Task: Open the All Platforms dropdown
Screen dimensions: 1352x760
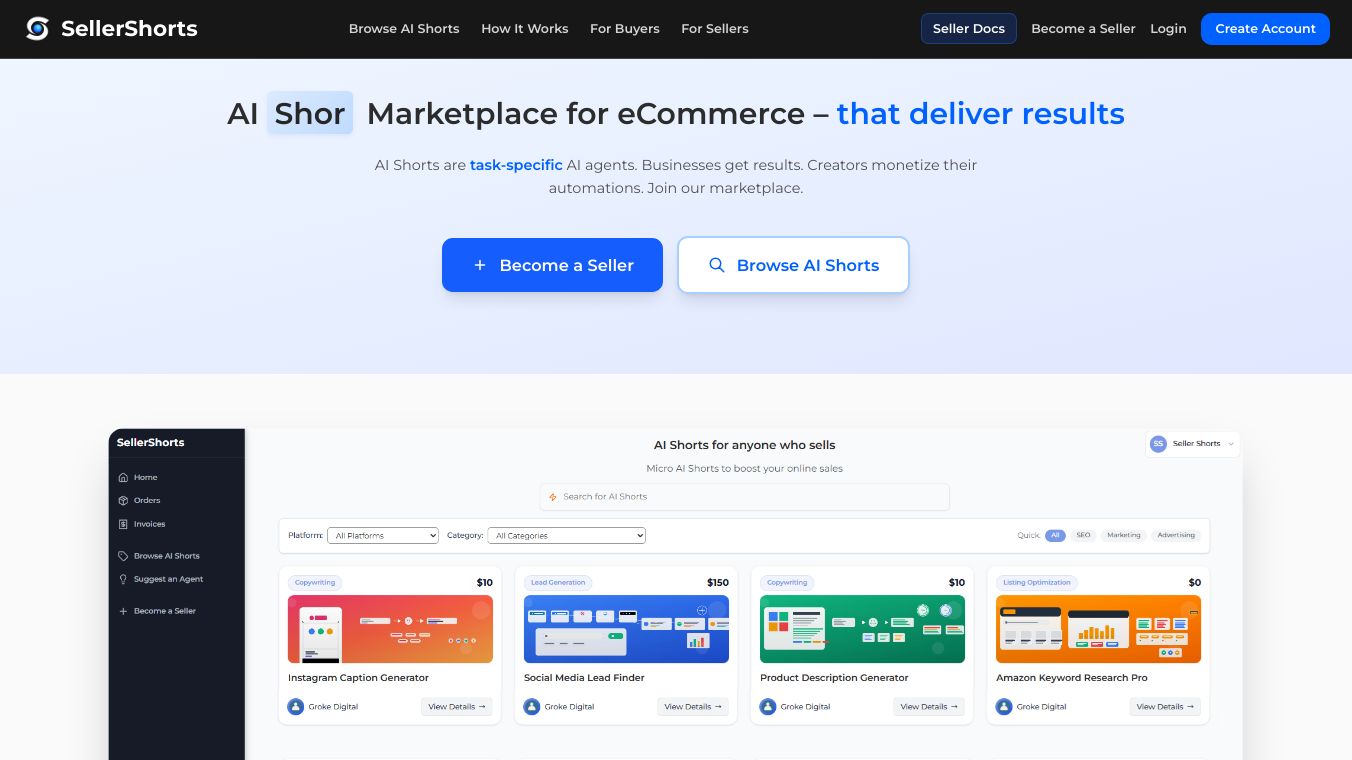Action: click(x=383, y=536)
